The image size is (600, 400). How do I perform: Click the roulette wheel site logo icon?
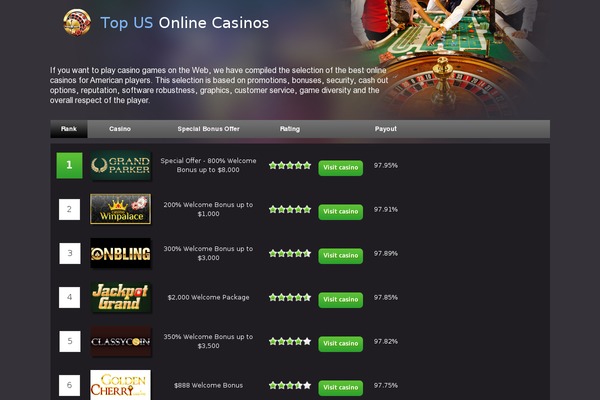77,23
